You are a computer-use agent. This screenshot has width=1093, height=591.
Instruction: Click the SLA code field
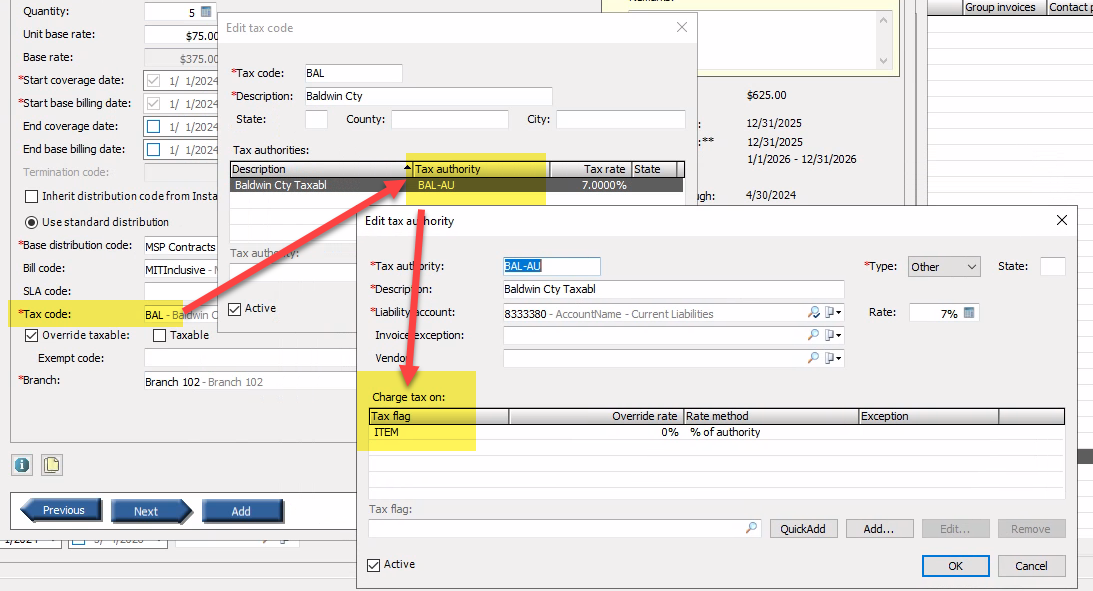(181, 291)
